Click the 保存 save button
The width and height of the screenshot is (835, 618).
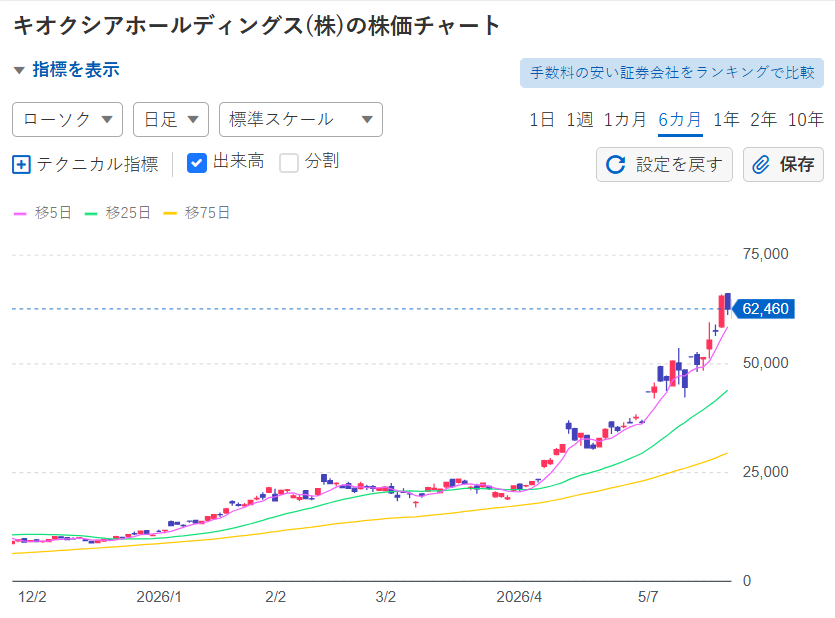point(783,164)
